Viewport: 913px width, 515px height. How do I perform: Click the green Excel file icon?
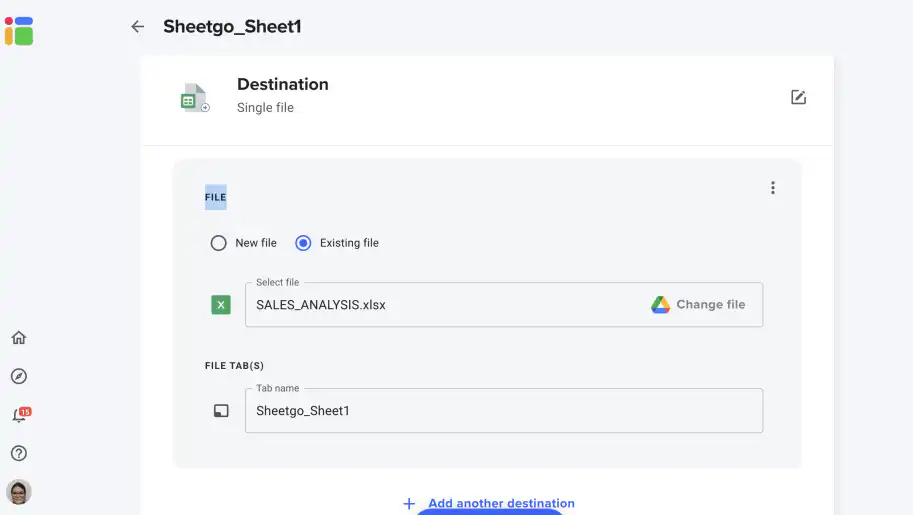(x=221, y=305)
